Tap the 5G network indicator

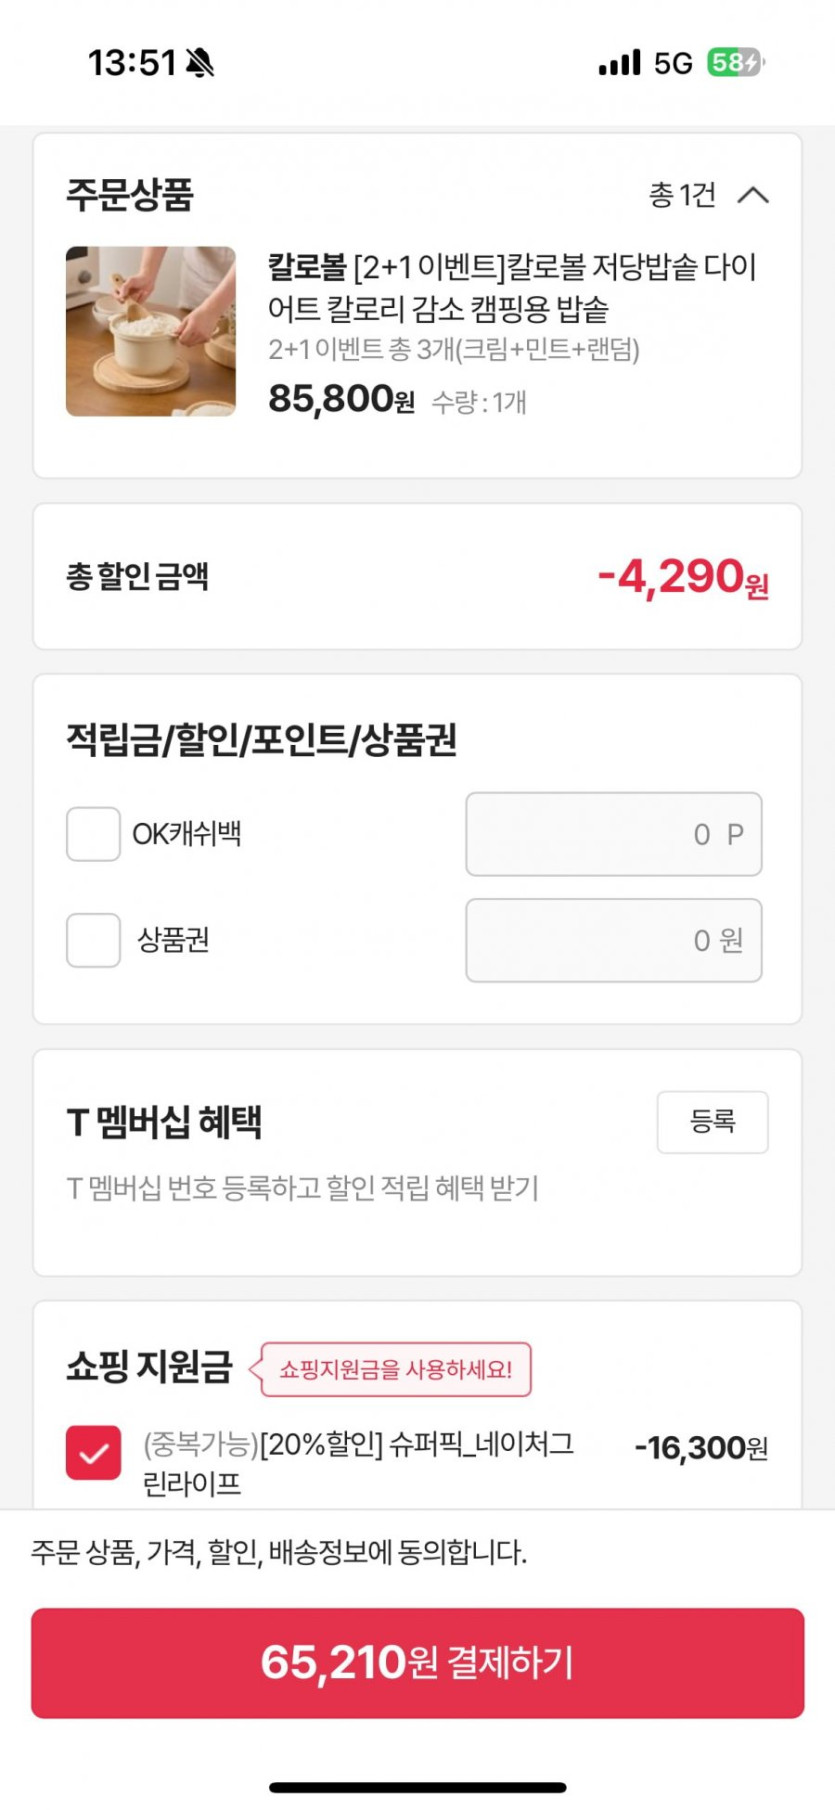[673, 63]
